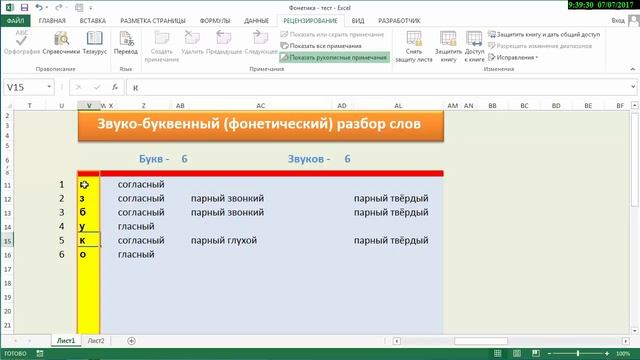Open the Справочники research tool
The image size is (640, 360).
(x=61, y=42)
